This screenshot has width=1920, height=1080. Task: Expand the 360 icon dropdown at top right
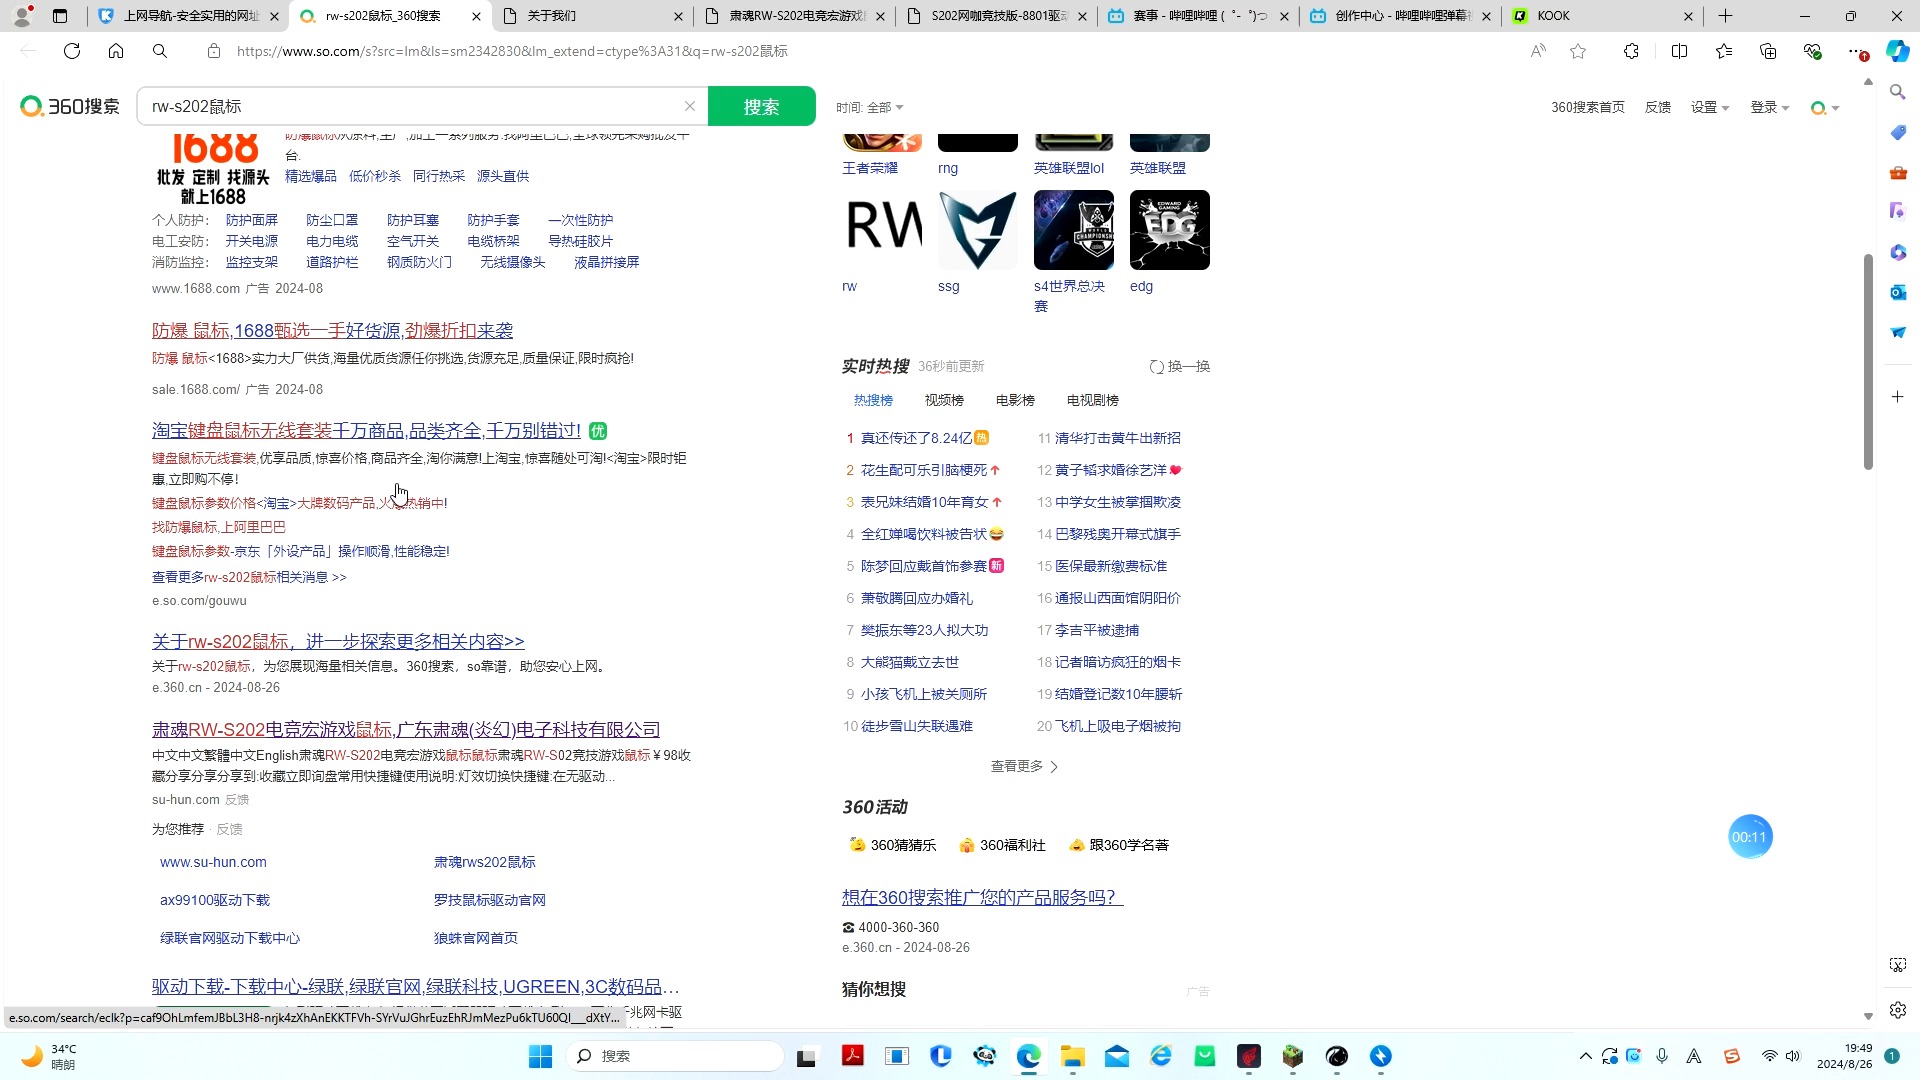1825,107
